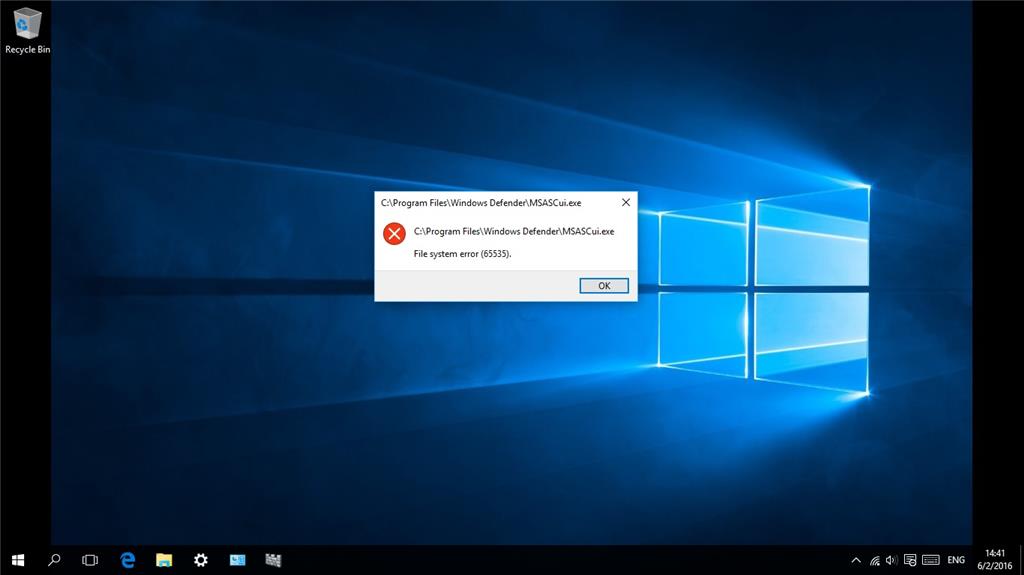Close the MSASCui.exe error dialog

click(x=626, y=203)
